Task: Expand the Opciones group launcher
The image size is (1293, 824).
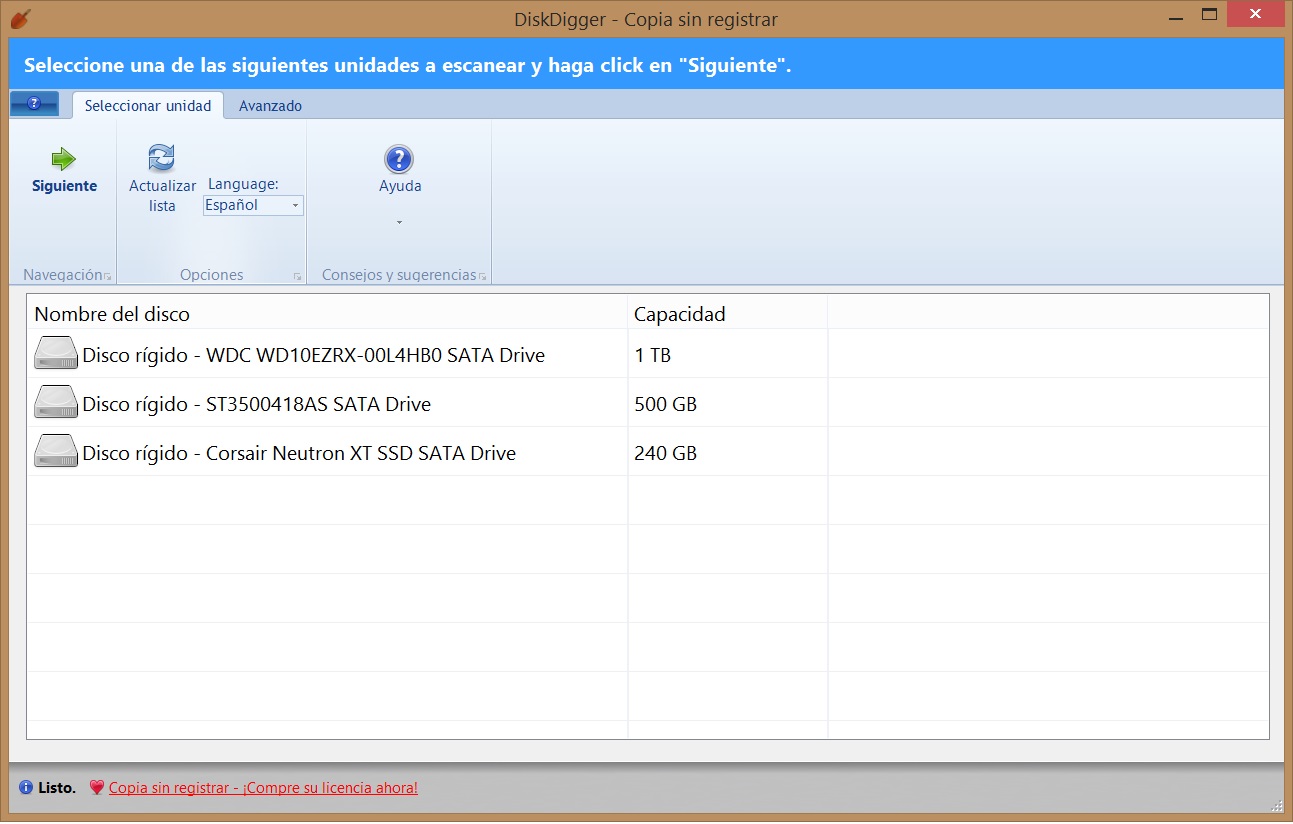Action: [x=298, y=276]
